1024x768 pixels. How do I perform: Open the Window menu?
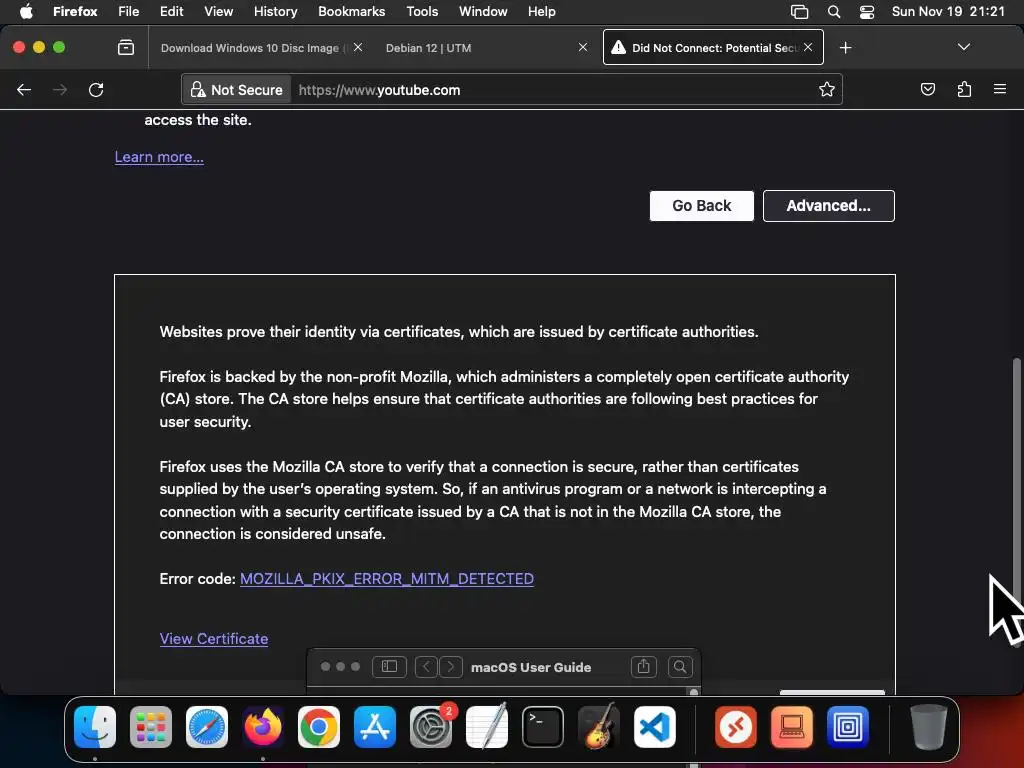(483, 11)
